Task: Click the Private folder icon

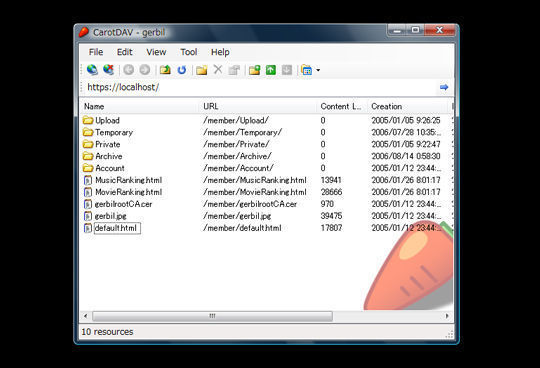Action: click(88, 144)
